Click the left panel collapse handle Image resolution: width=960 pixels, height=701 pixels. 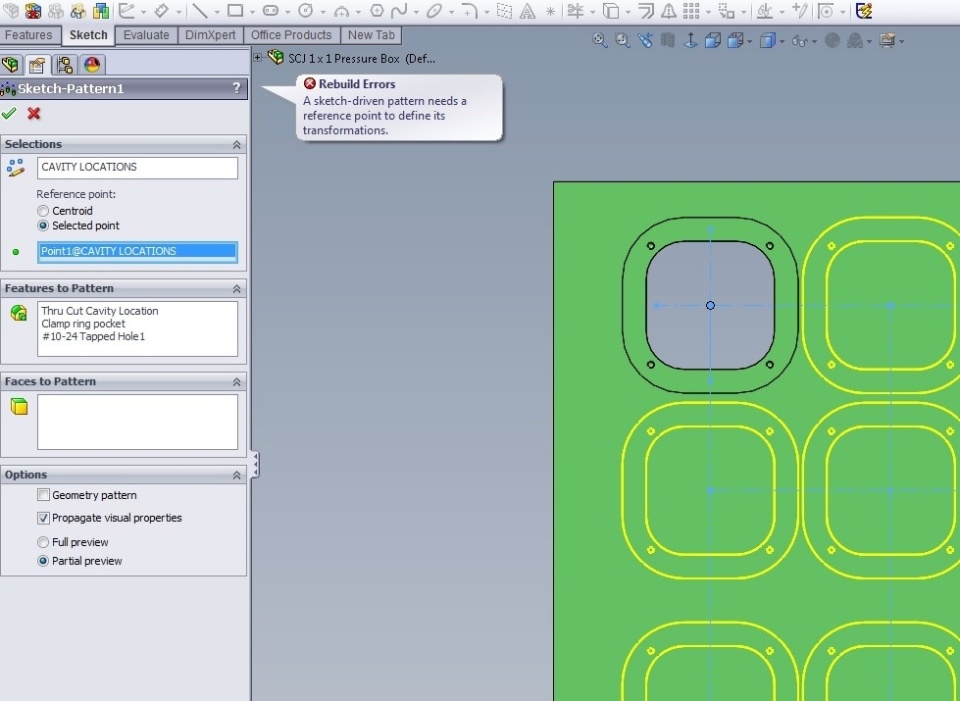pyautogui.click(x=255, y=464)
